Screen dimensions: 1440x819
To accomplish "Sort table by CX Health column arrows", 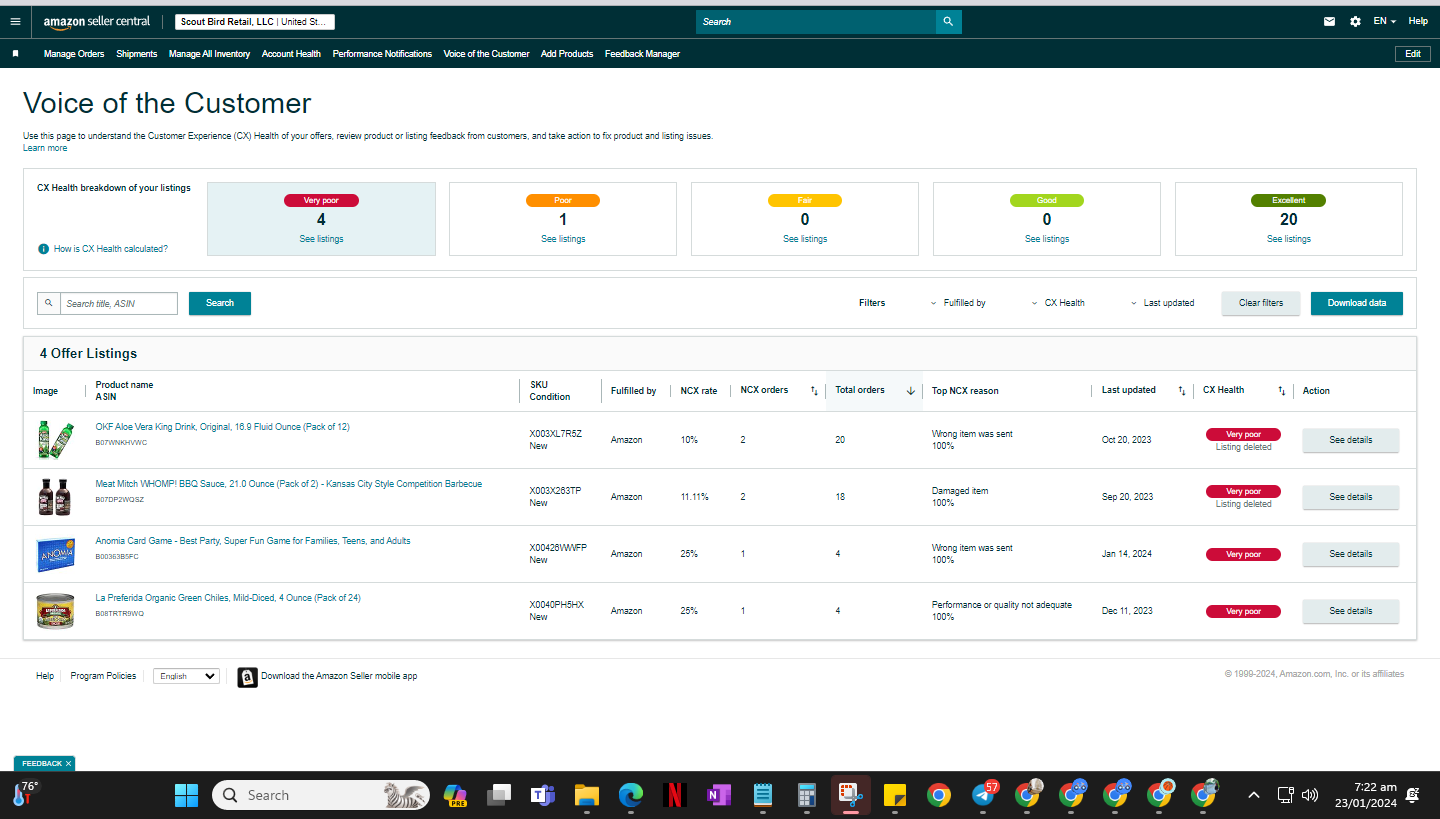I will (x=1282, y=391).
